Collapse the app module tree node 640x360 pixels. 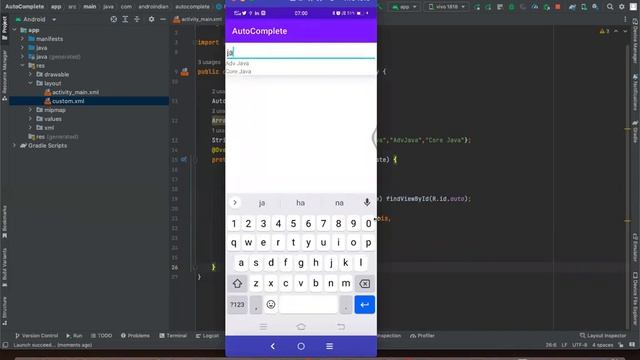coord(15,30)
